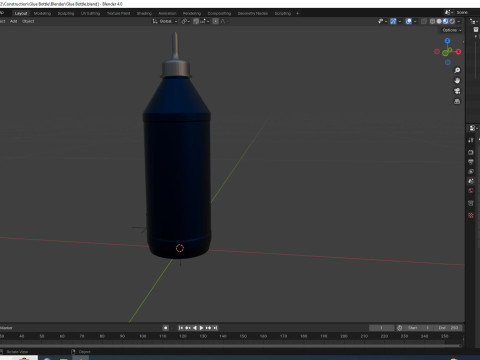Play the animation in reverse
Viewport: 480px width, 360px height.
click(195, 328)
